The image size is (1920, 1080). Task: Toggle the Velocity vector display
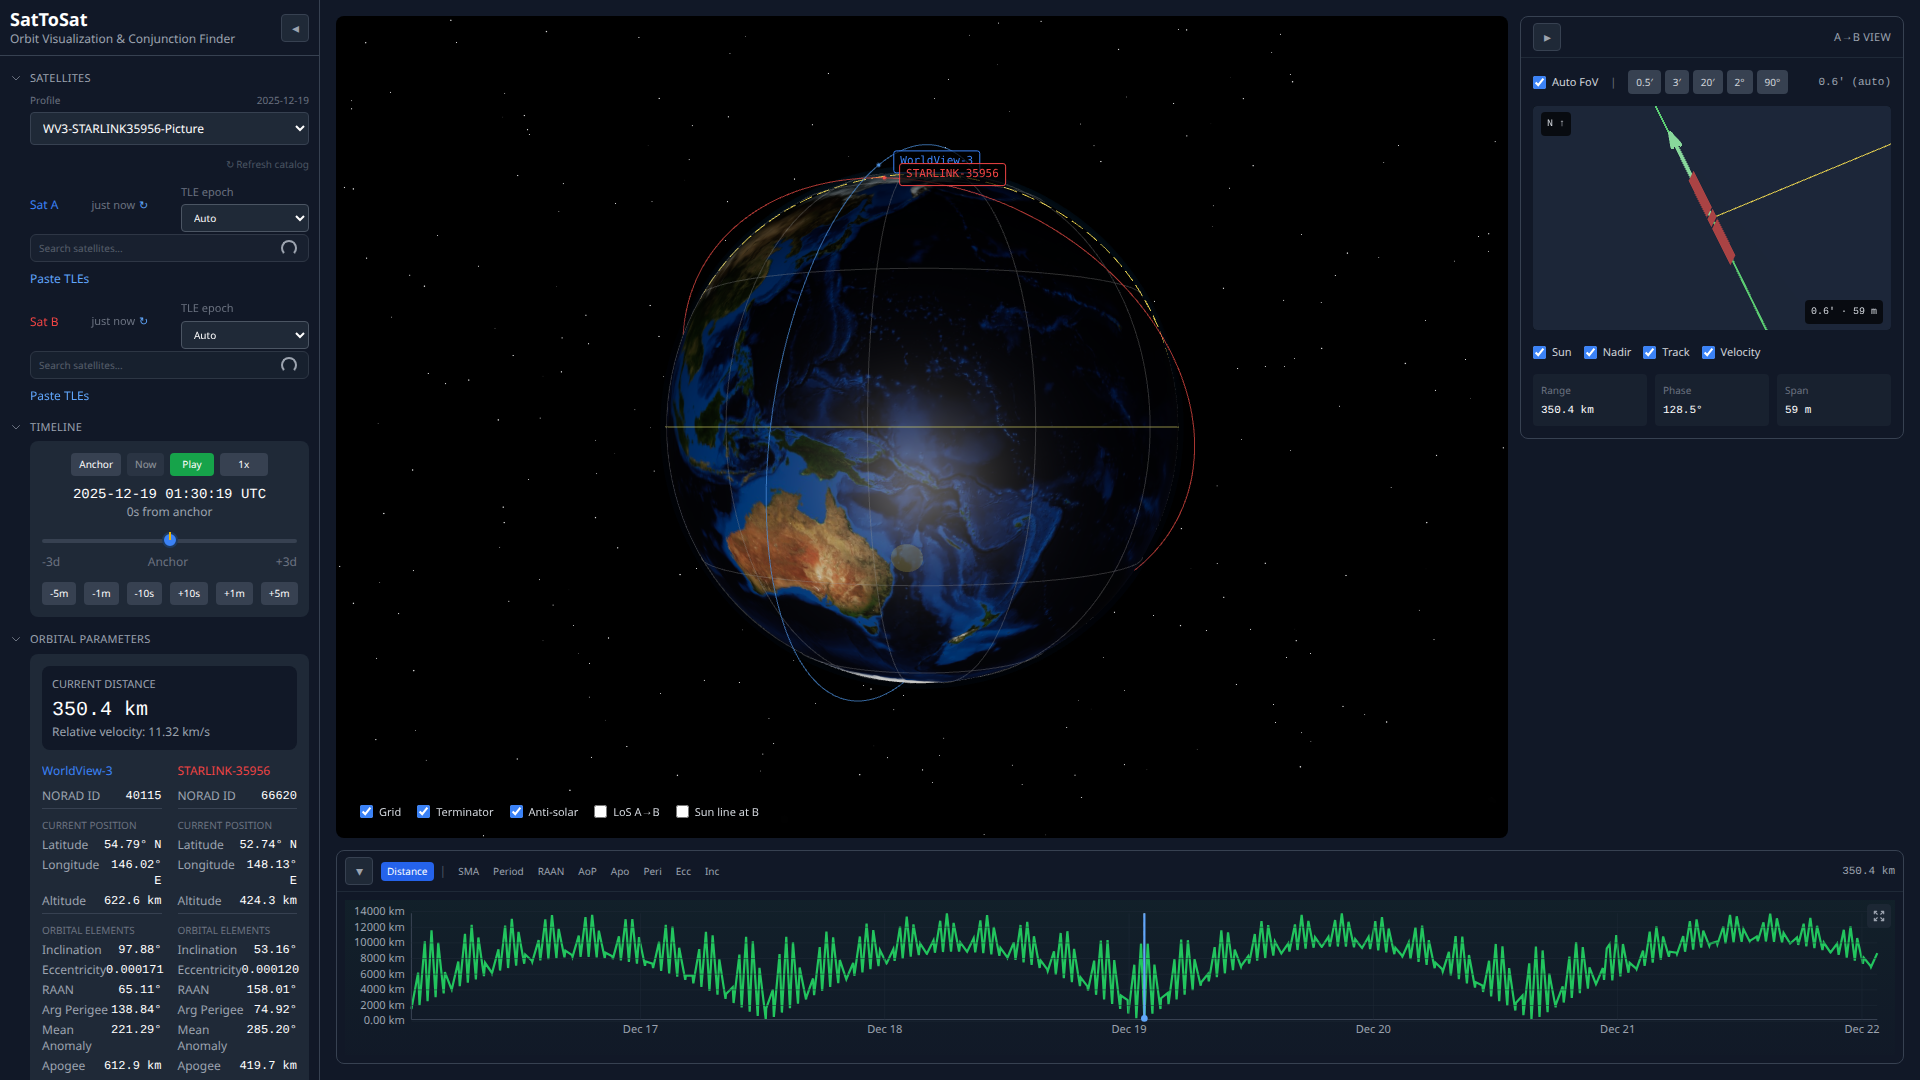(x=1708, y=352)
